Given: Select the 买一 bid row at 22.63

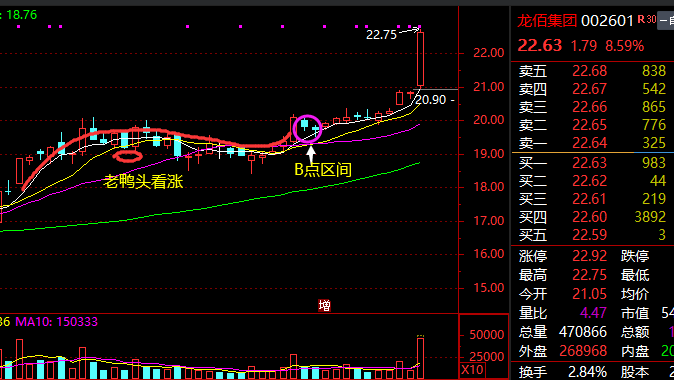Looking at the screenshot, I should 593,162.
